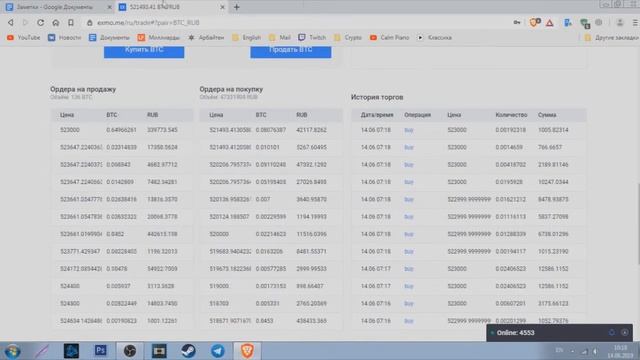Select sell order priced 523000
The image size is (640, 360).
(122, 130)
